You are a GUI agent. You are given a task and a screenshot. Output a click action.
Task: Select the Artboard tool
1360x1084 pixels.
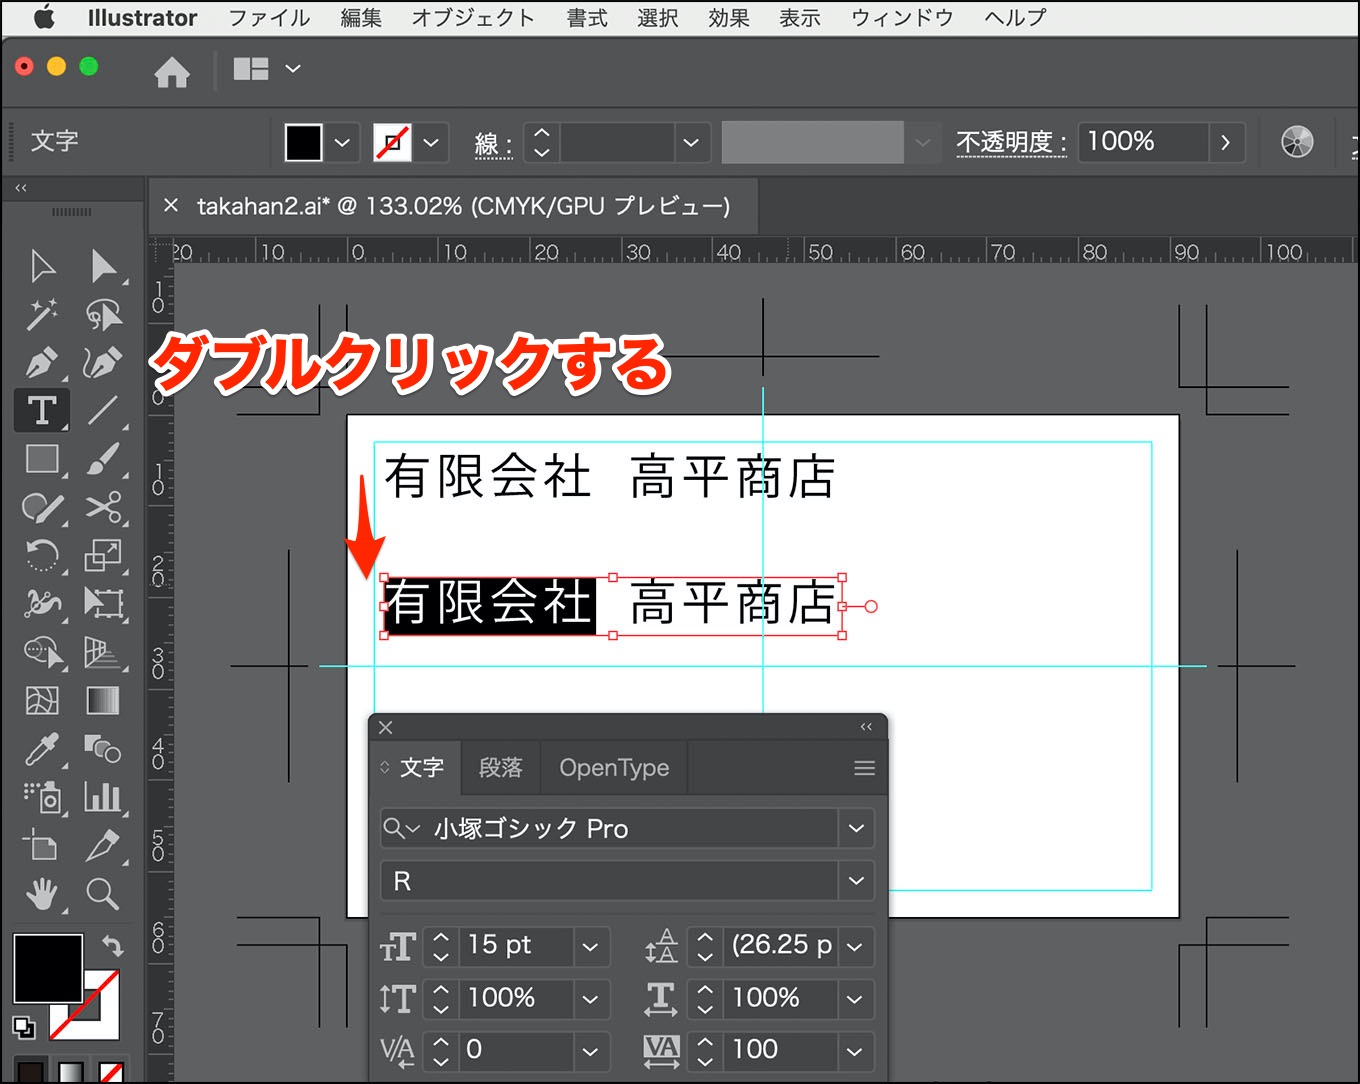pyautogui.click(x=42, y=845)
